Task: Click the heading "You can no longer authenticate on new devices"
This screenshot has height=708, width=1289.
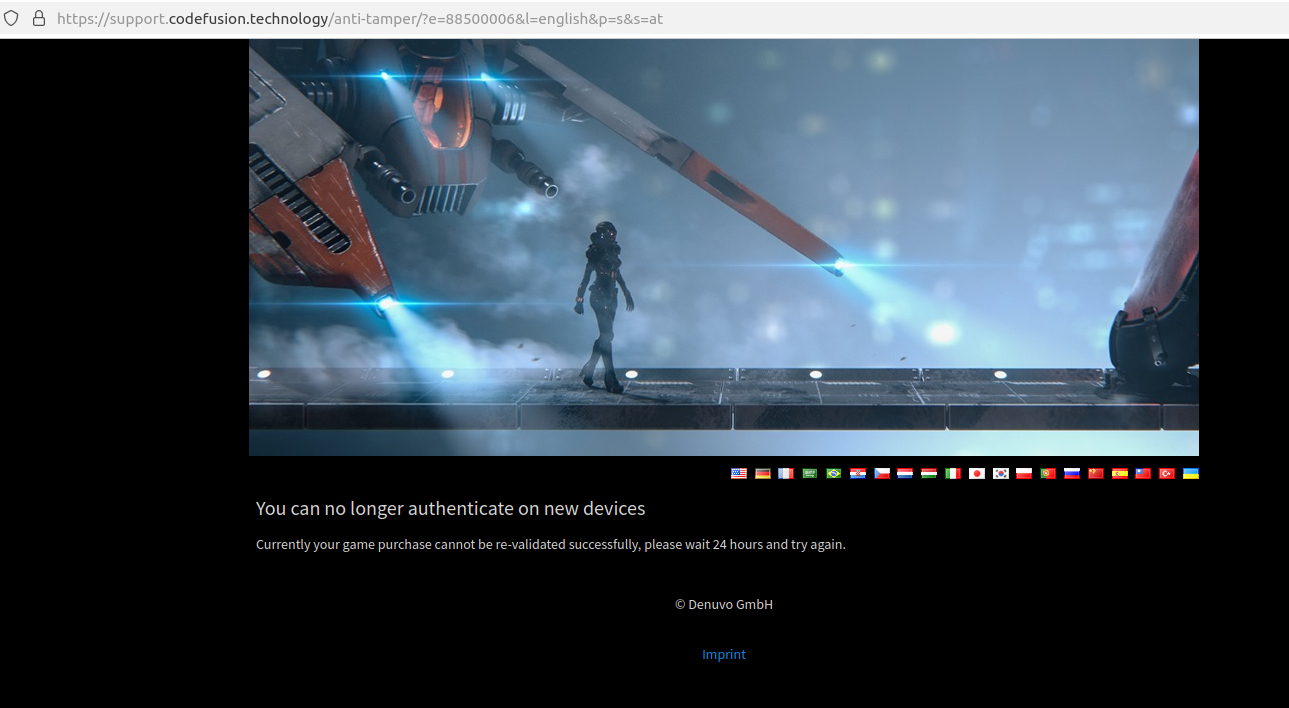Action: [451, 508]
